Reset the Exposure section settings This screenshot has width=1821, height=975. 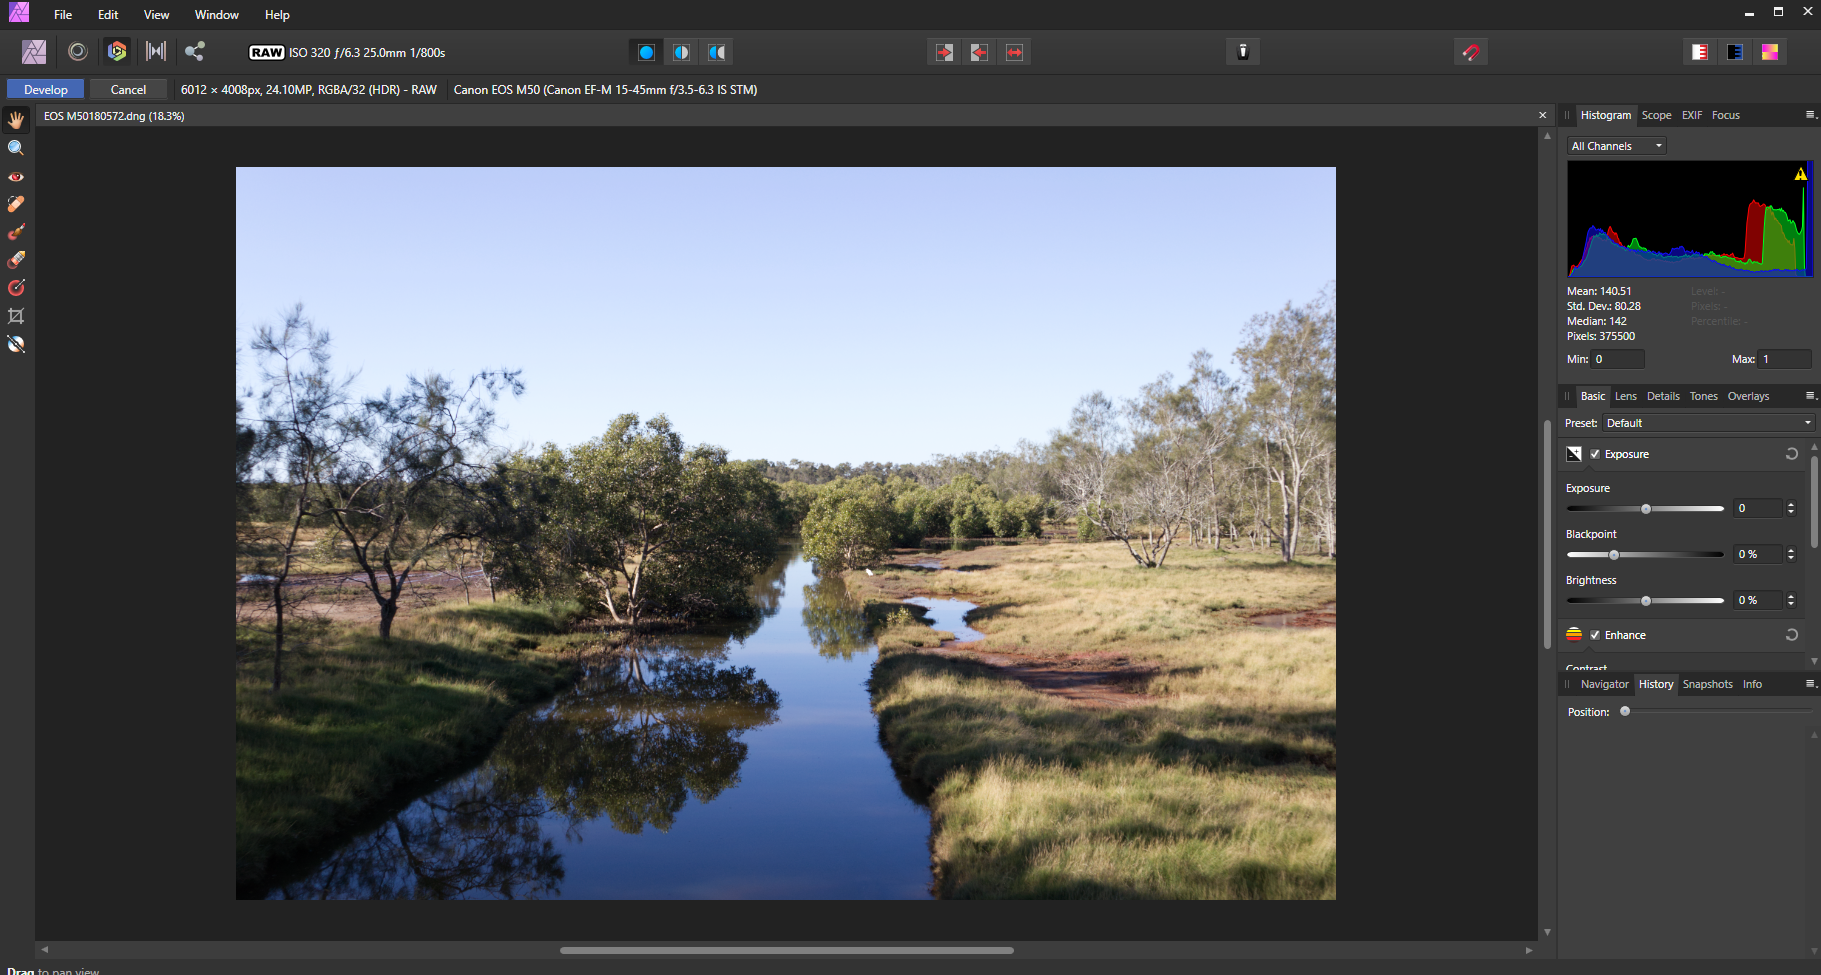1792,454
